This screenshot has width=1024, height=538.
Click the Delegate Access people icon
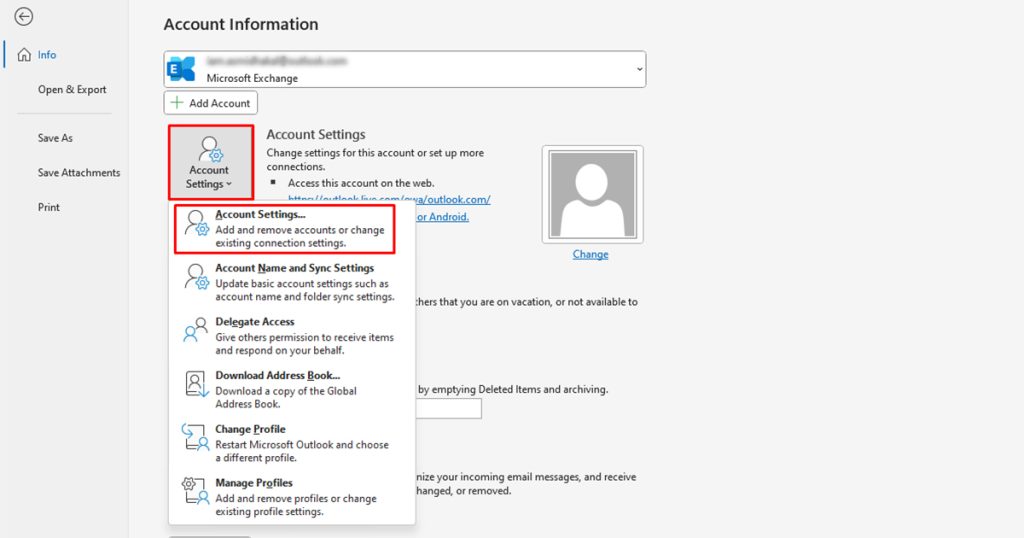coord(196,330)
